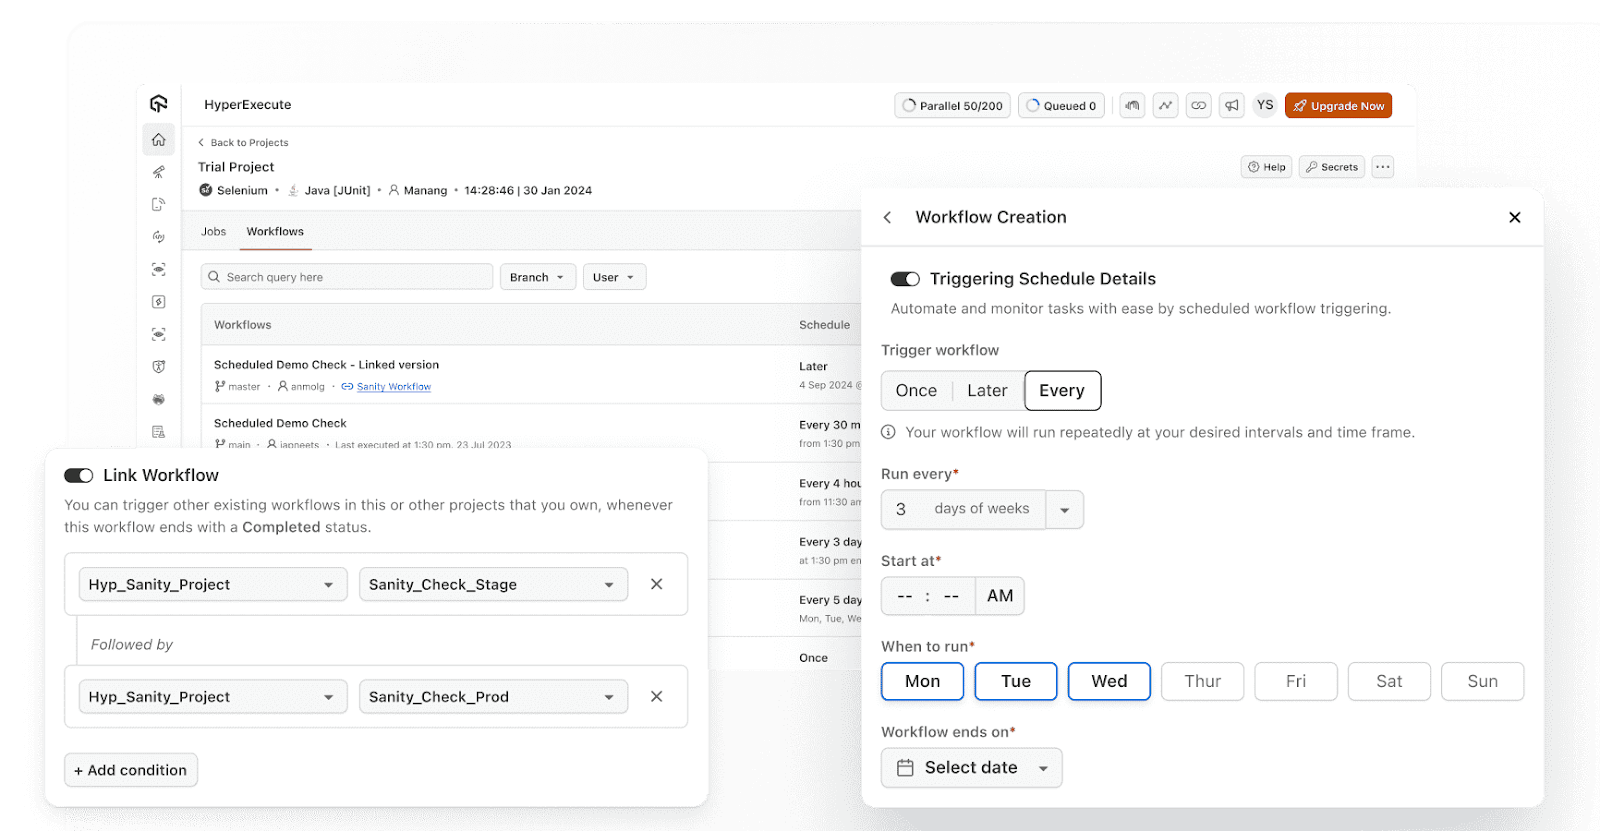1600x831 pixels.
Task: Toggle Mon in When to run
Action: (x=922, y=681)
